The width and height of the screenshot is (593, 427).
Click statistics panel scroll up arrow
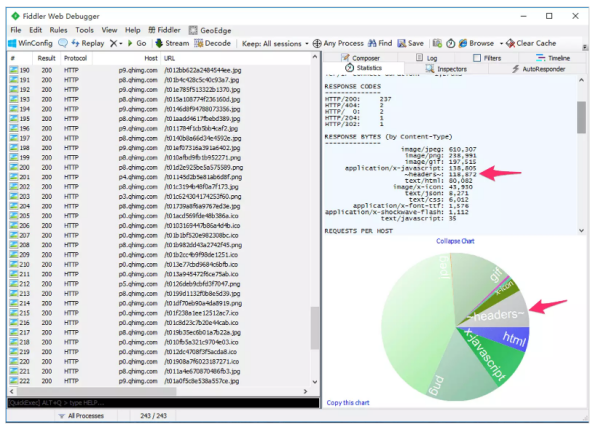(x=581, y=80)
